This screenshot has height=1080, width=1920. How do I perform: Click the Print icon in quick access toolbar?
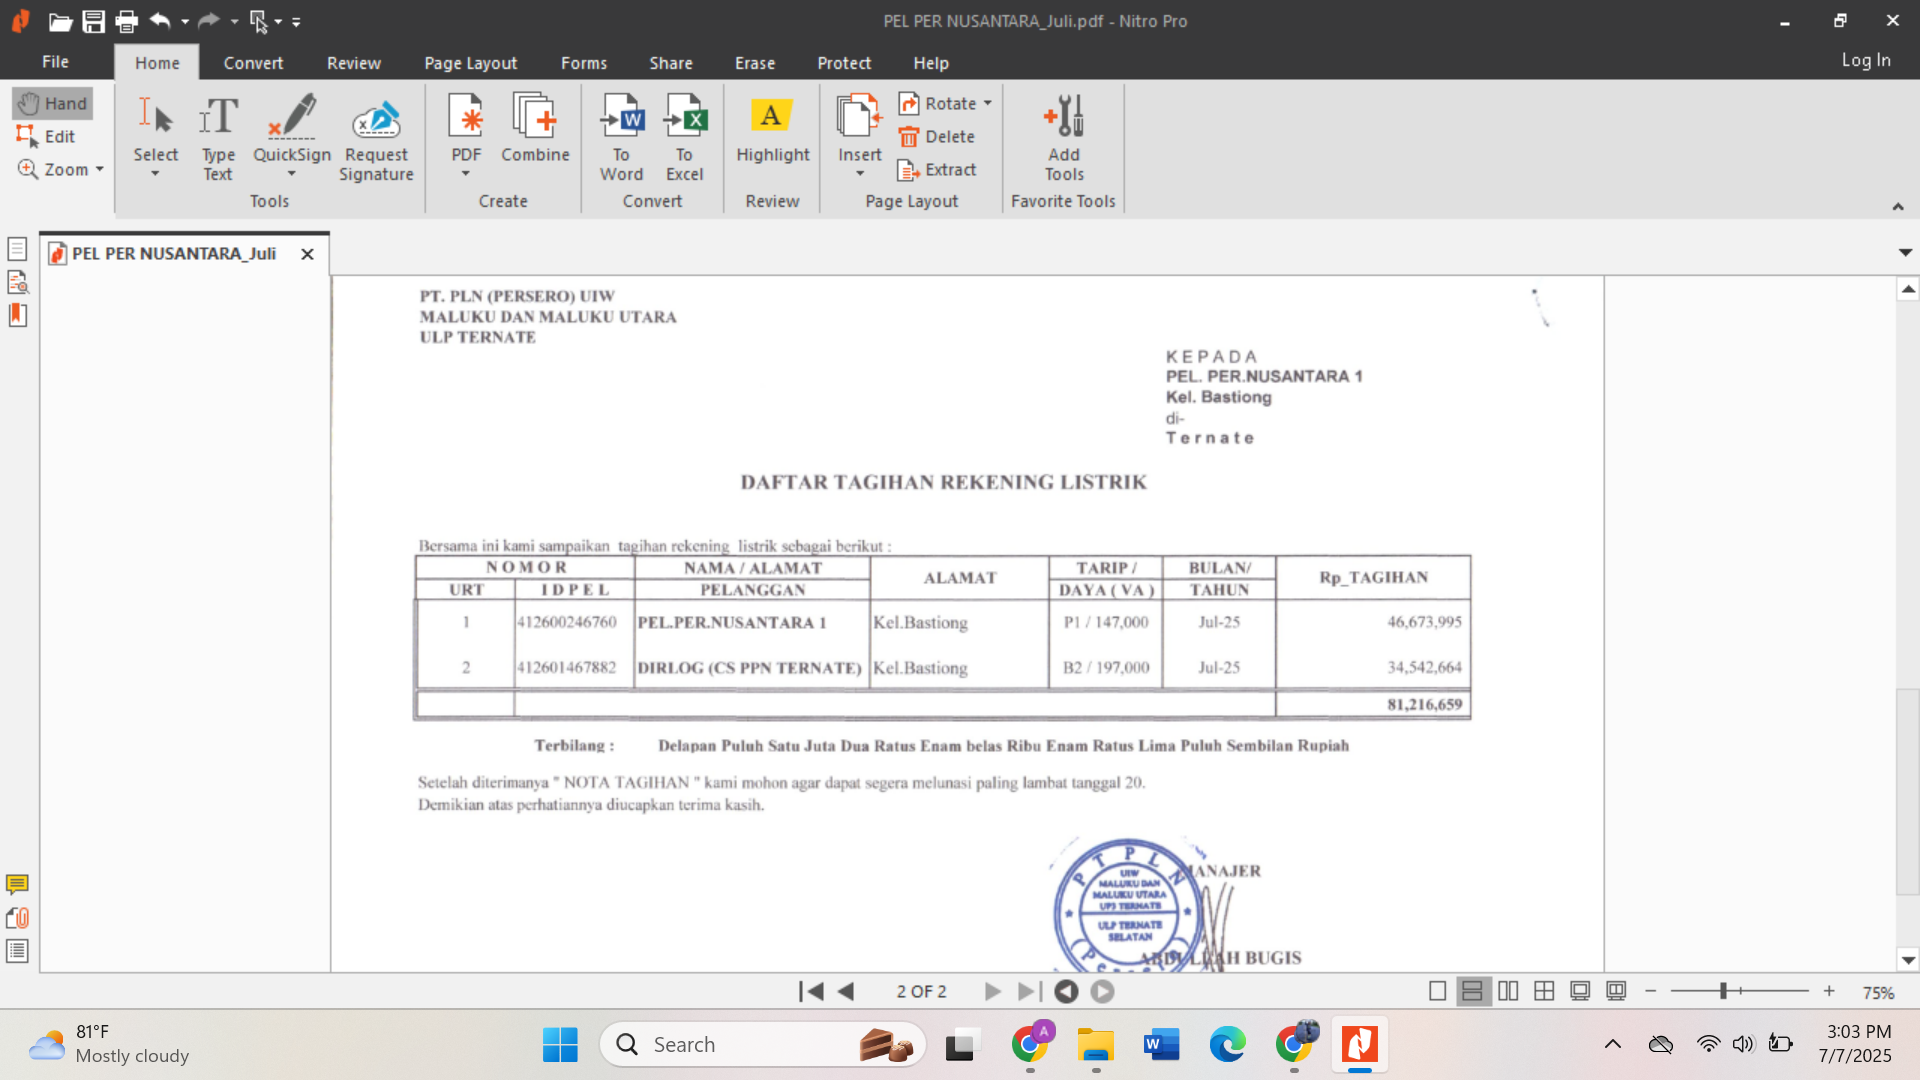tap(127, 21)
